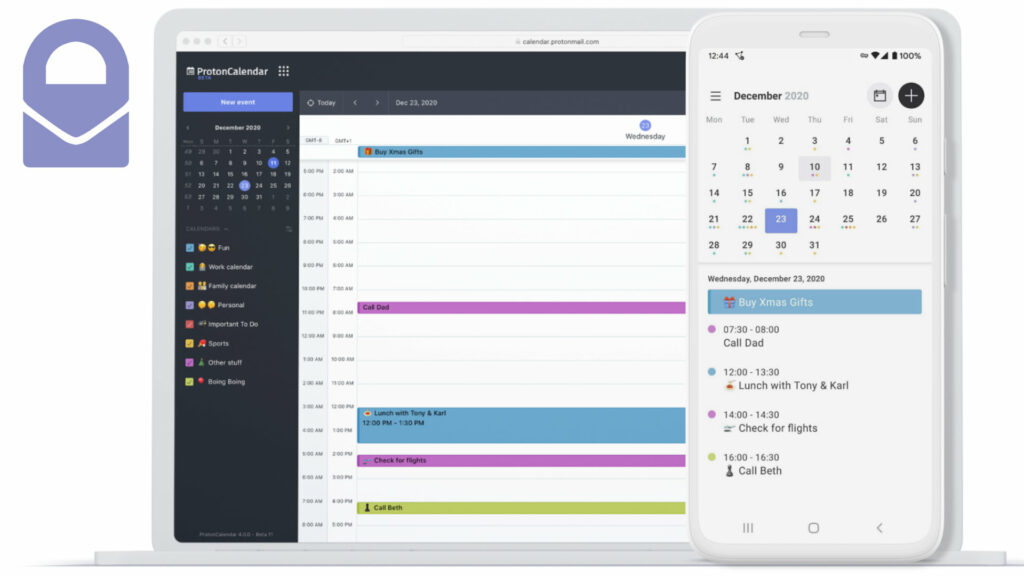Click December 2020 title in desktop mini calendar
The image size is (1024, 576).
238,128
